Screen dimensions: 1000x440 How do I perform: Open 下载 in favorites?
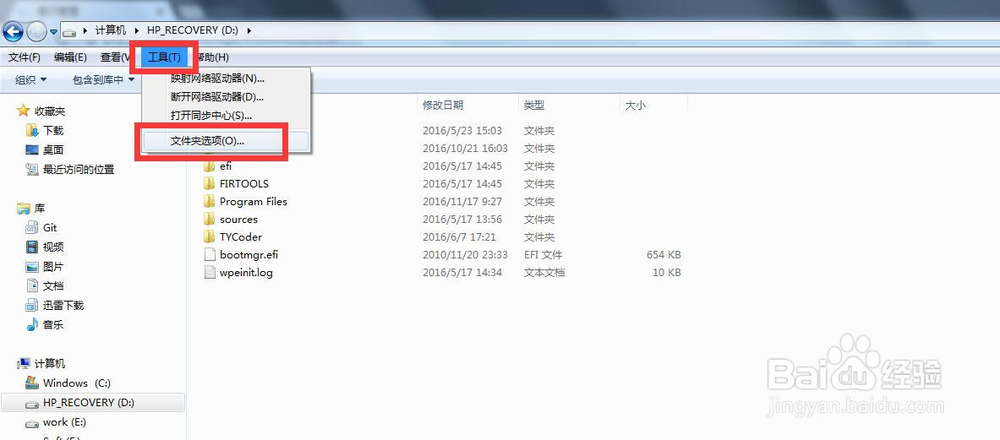(x=54, y=131)
